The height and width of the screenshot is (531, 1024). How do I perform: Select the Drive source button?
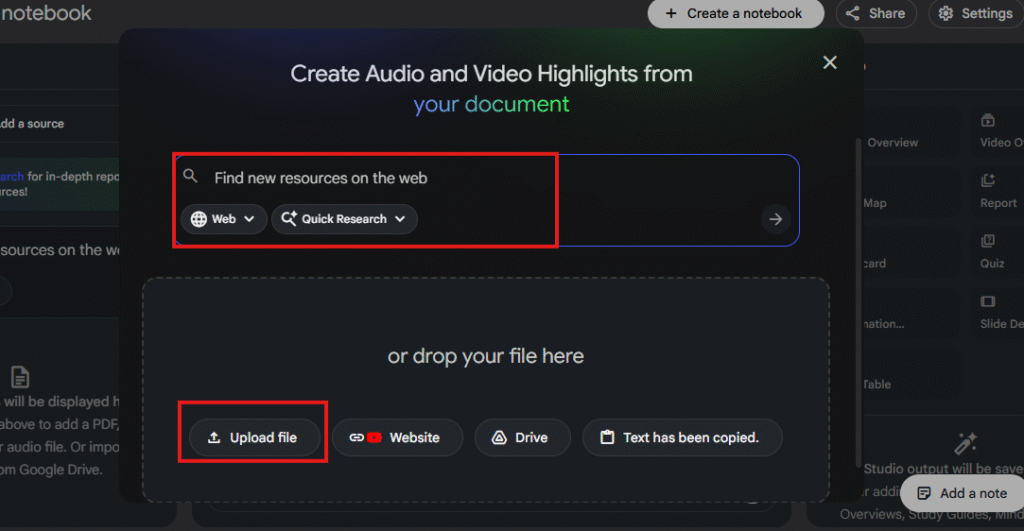[522, 438]
